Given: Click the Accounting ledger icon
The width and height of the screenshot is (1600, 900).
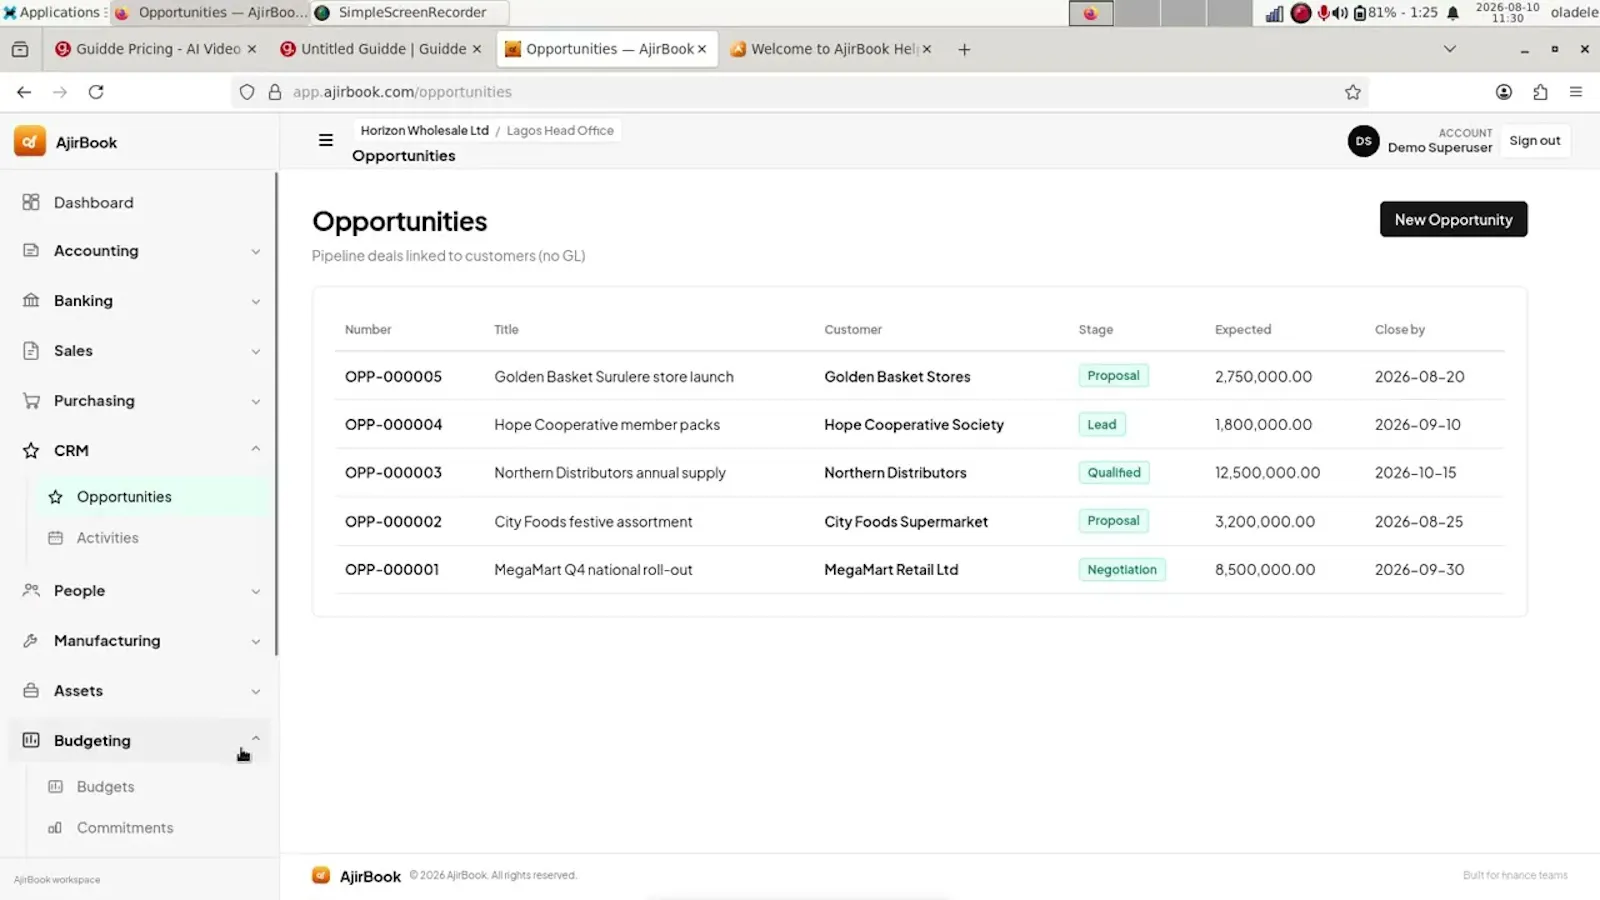Looking at the screenshot, I should coord(31,250).
